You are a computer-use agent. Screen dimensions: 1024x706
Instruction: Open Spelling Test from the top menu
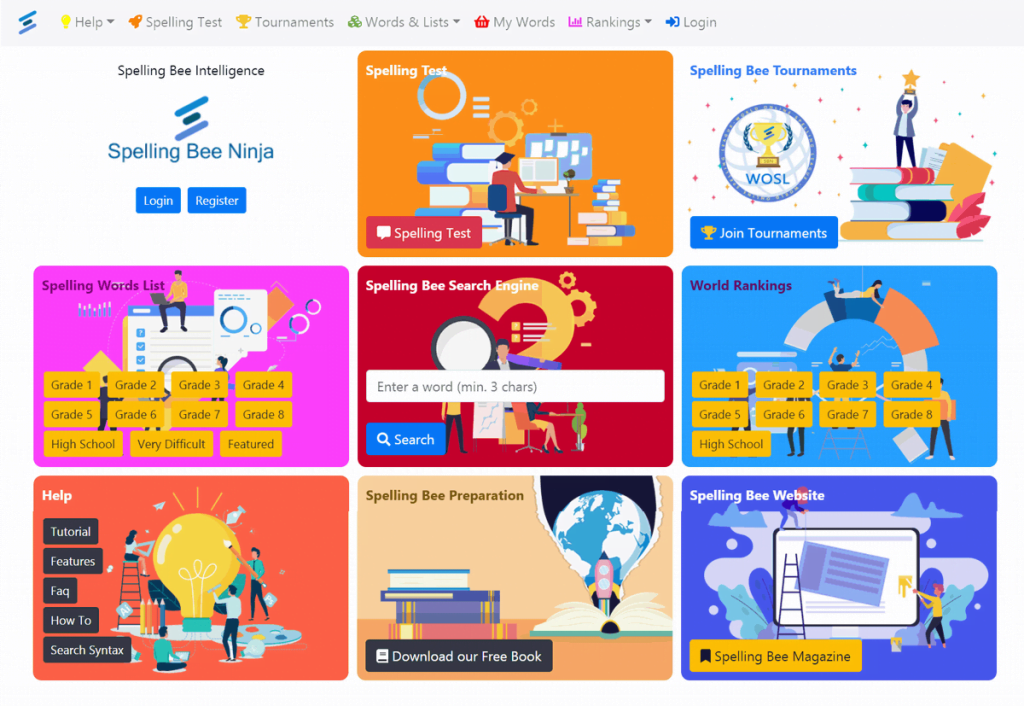pos(175,22)
